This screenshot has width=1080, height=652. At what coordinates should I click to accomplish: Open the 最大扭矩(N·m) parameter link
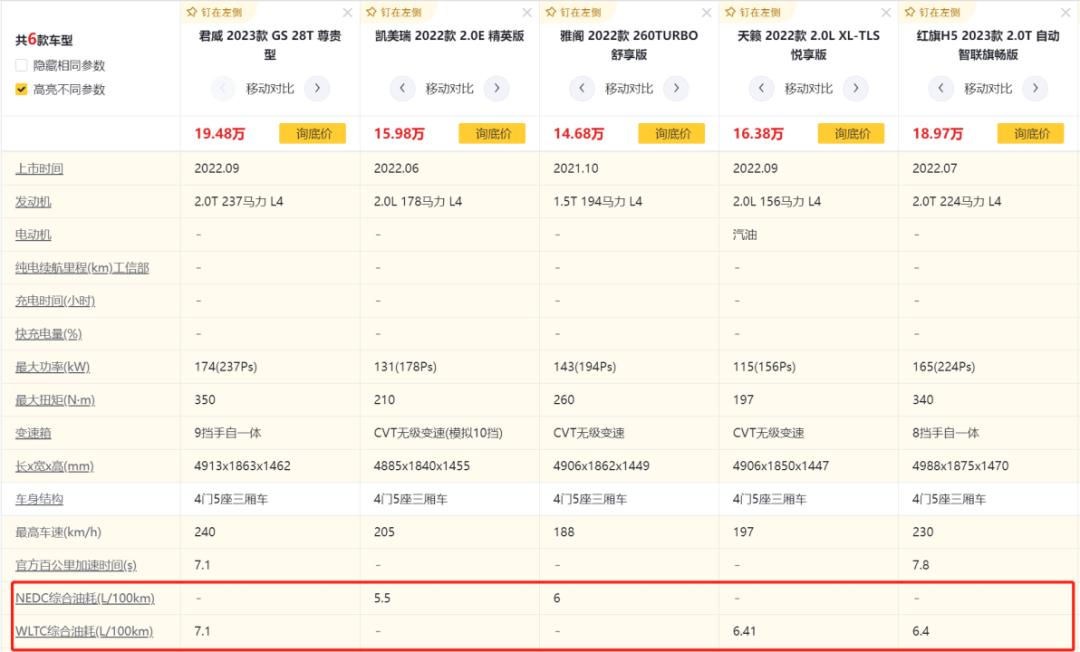55,400
